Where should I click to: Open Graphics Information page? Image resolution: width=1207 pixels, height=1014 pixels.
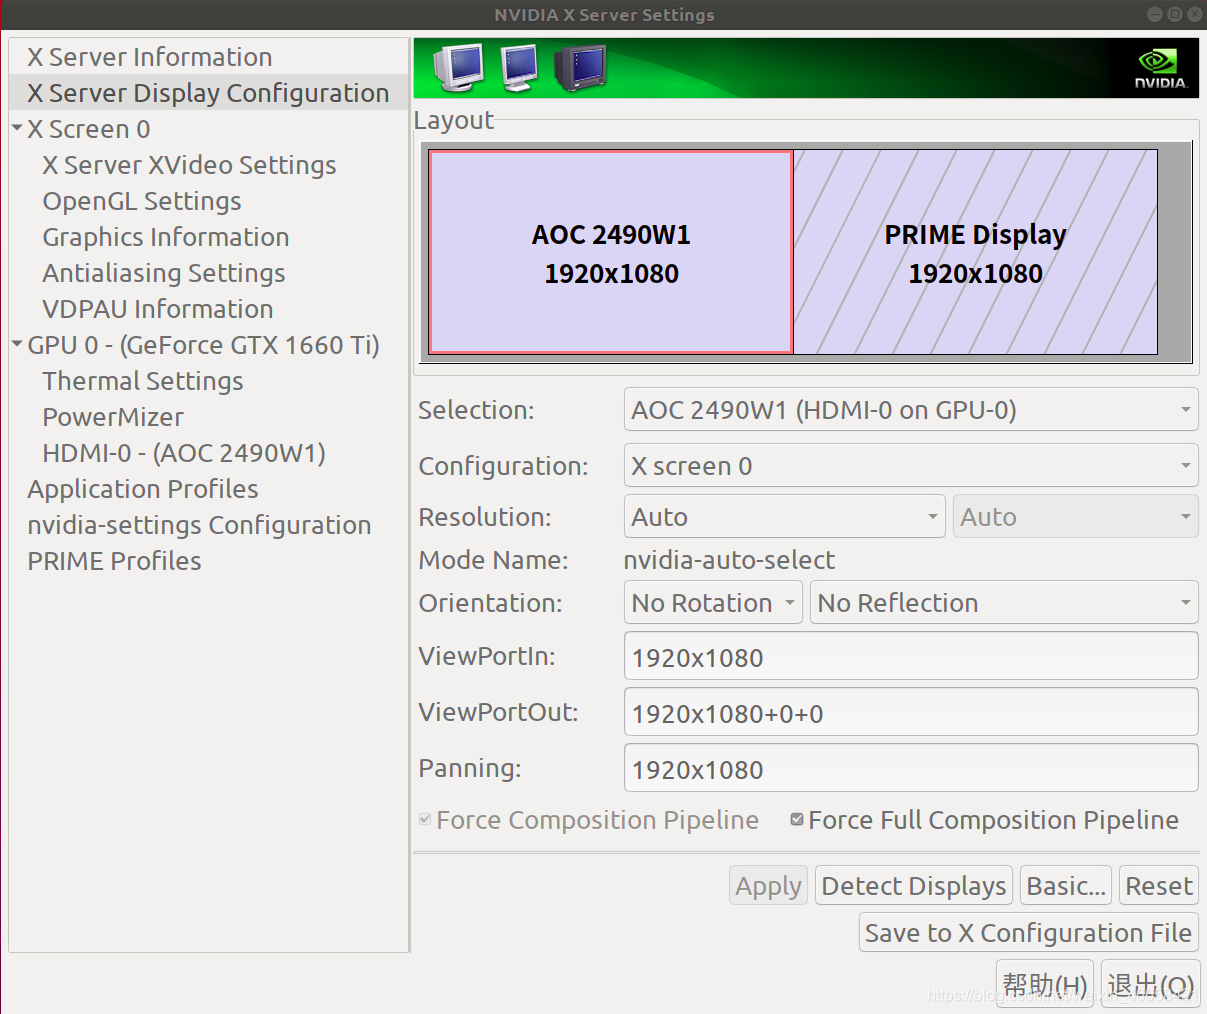point(166,237)
